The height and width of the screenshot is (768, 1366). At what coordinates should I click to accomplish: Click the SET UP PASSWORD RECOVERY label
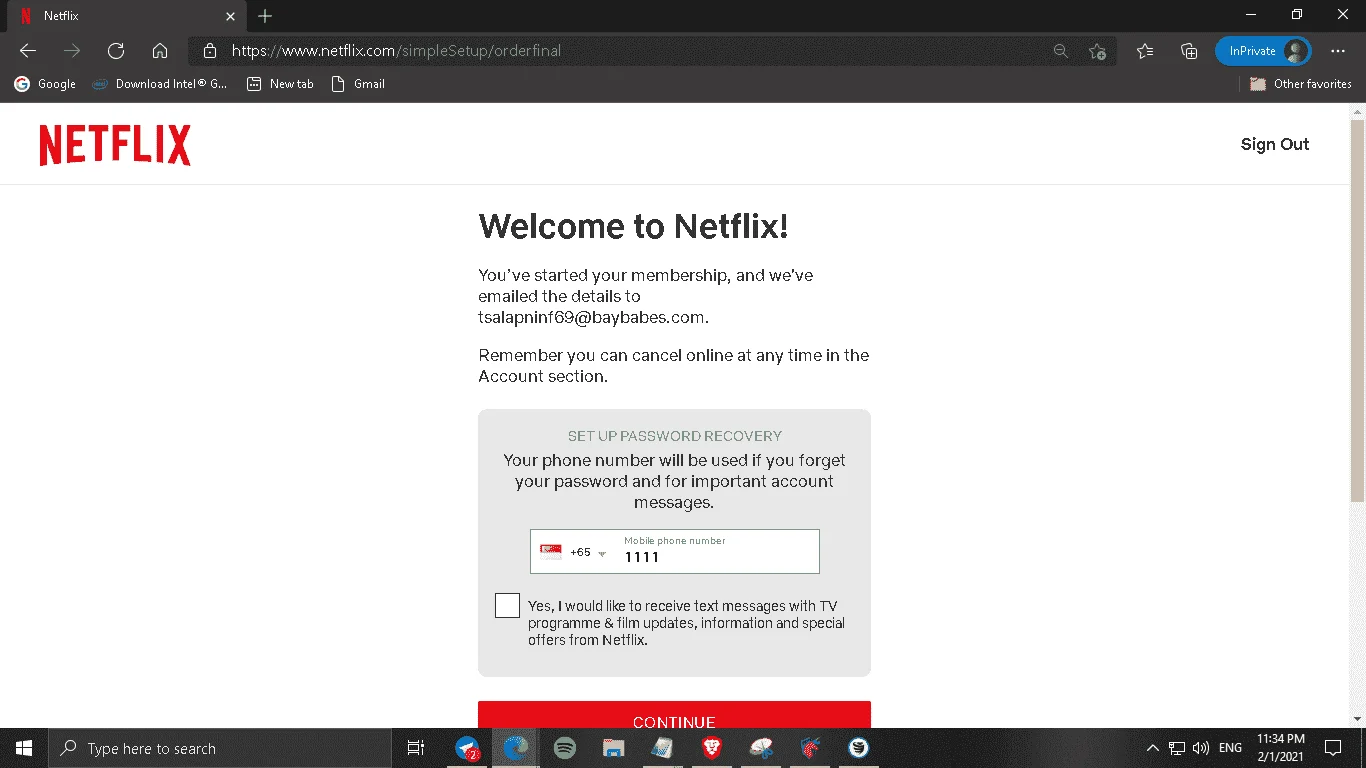(x=675, y=436)
